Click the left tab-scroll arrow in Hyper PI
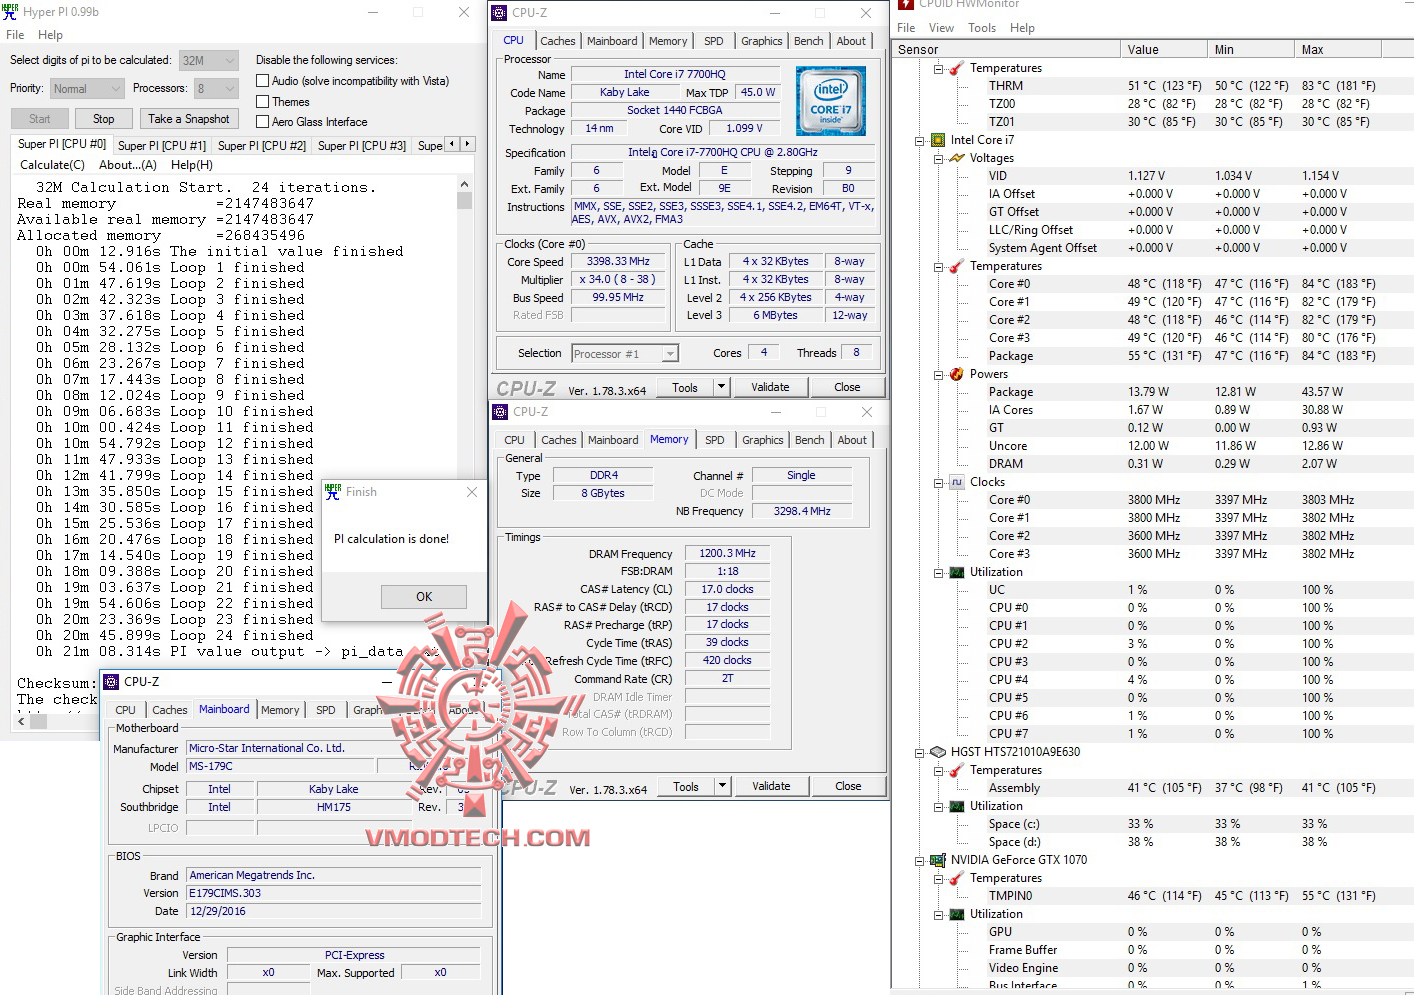The height and width of the screenshot is (995, 1414). coord(452,144)
